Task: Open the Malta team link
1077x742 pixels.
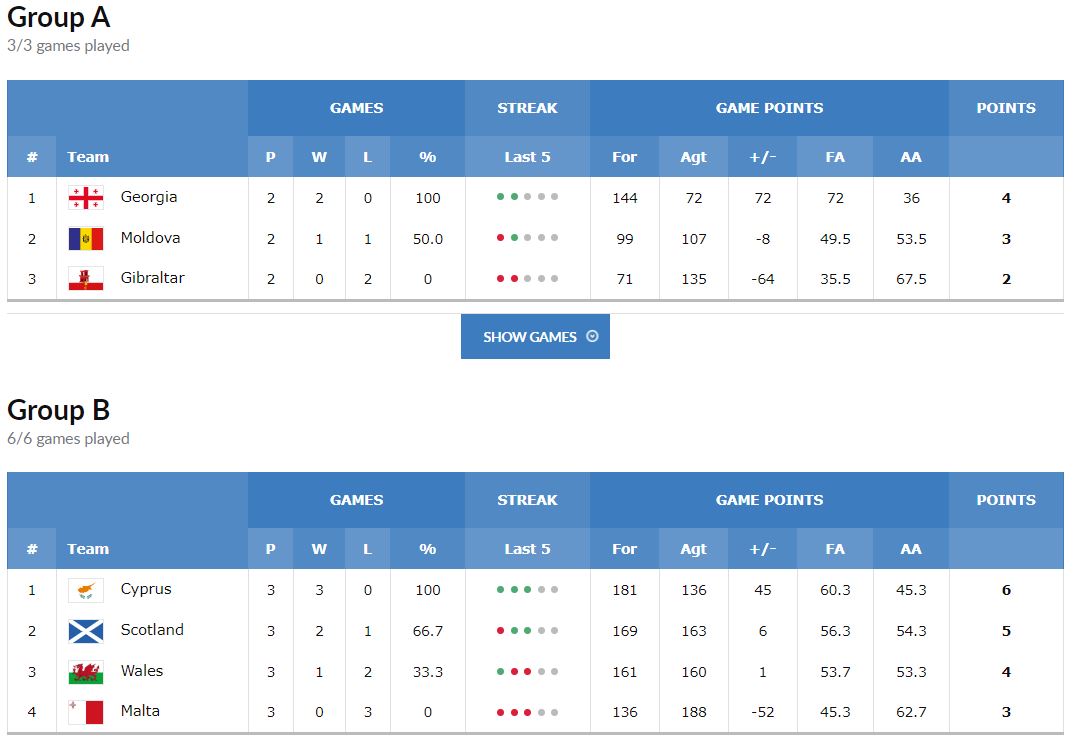Action: click(x=140, y=710)
